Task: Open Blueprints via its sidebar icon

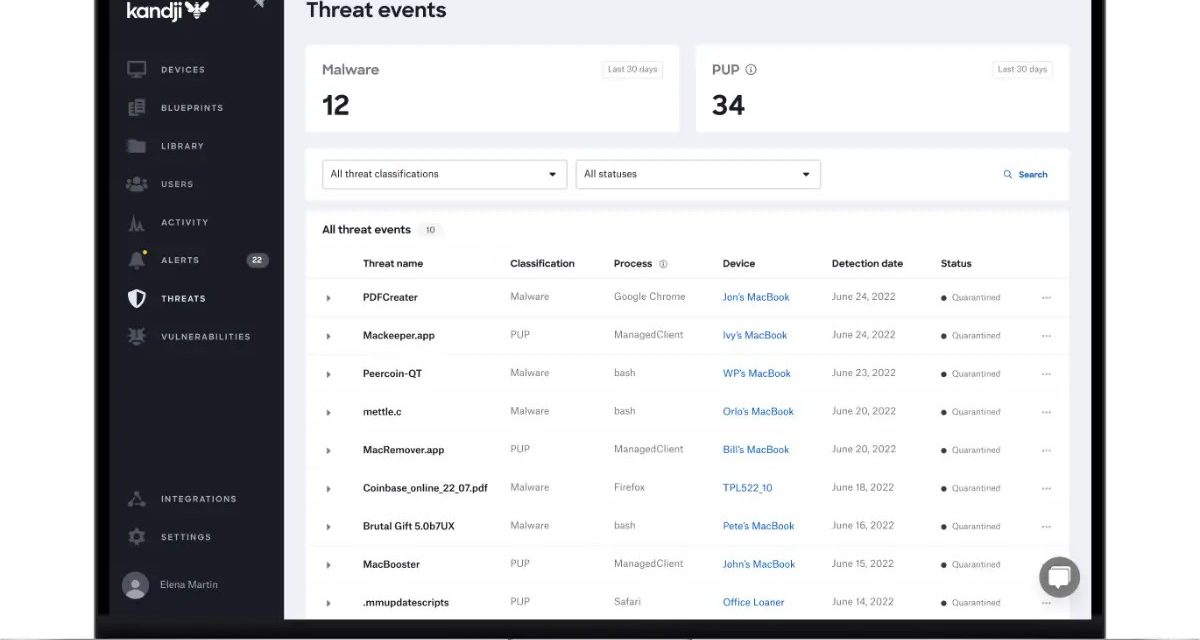Action: (137, 108)
